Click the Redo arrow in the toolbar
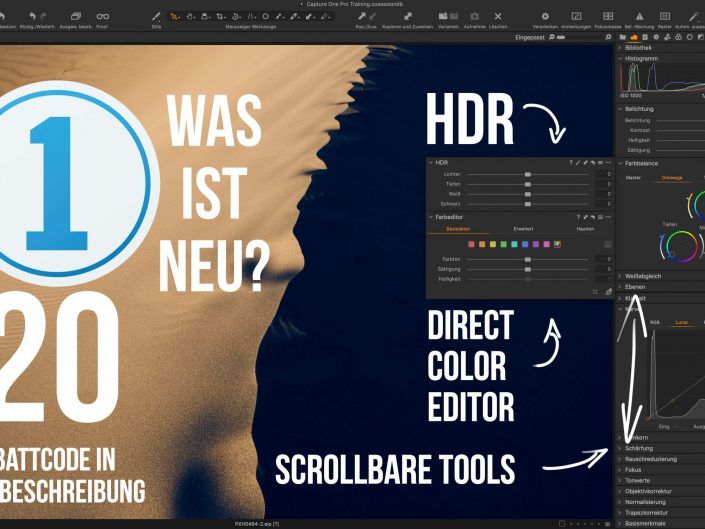Image resolution: width=705 pixels, height=529 pixels. [x=43, y=17]
